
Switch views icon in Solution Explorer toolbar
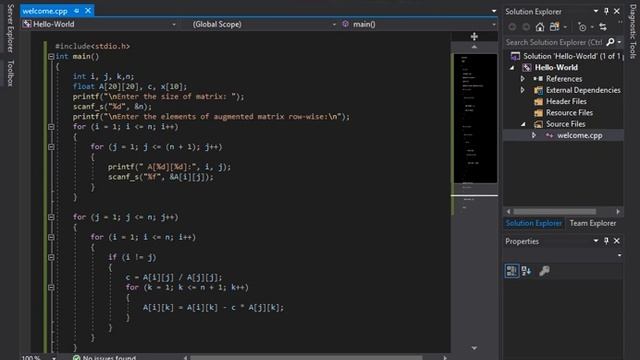tap(554, 27)
